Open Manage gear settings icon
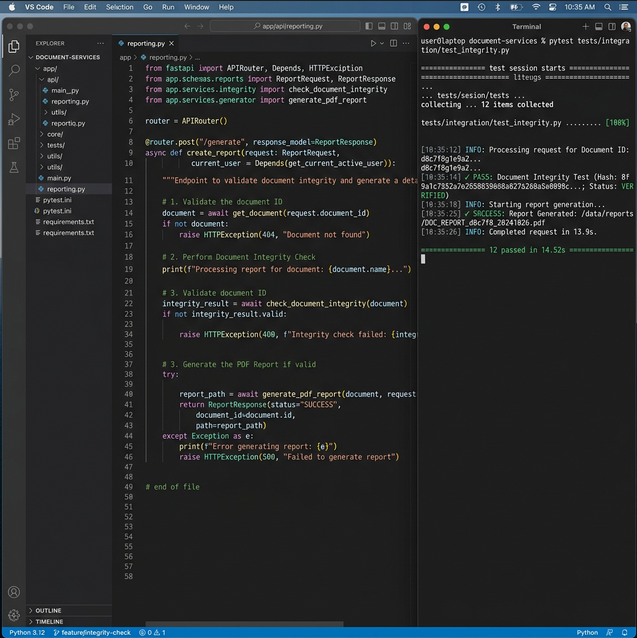 (14, 615)
